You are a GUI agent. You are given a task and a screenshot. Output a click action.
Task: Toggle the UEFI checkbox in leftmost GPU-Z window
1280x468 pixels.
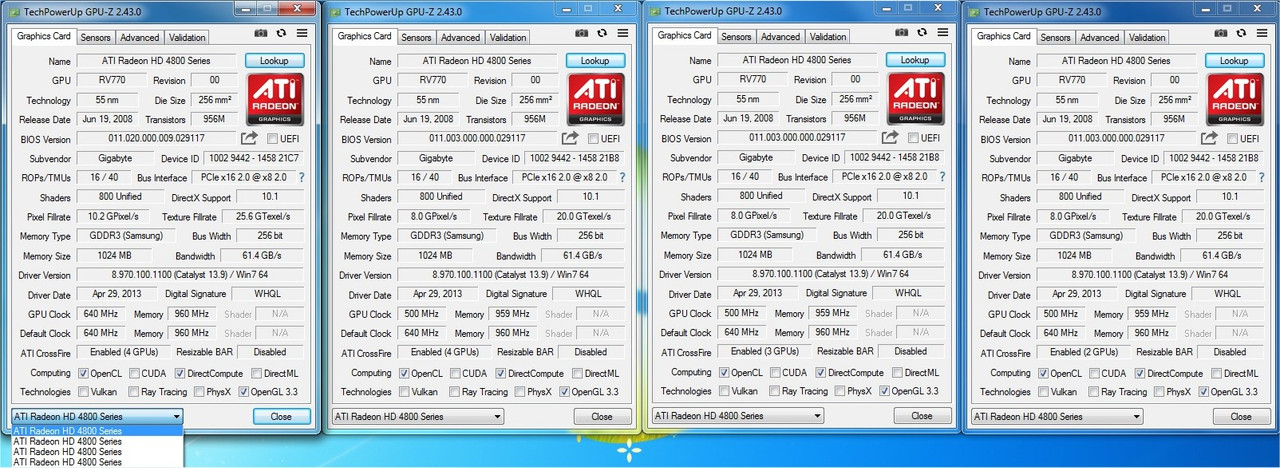coord(273,138)
